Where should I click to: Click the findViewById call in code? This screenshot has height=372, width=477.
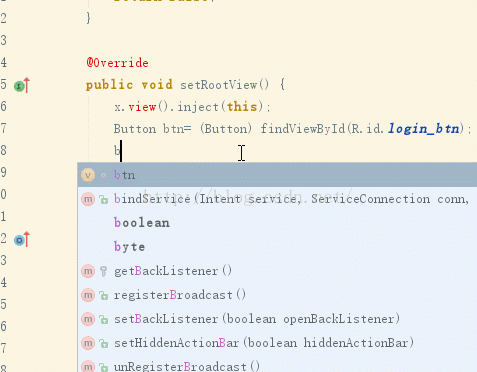coord(303,129)
